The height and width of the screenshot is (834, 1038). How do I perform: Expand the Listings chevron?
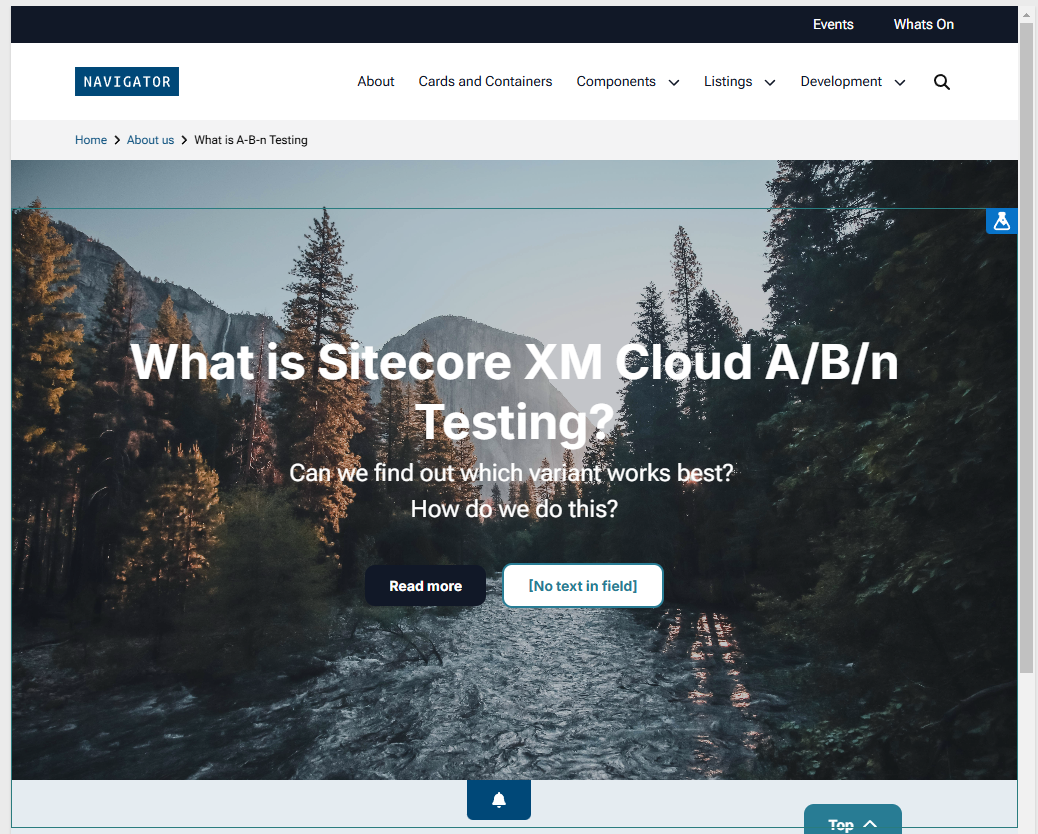click(x=770, y=83)
